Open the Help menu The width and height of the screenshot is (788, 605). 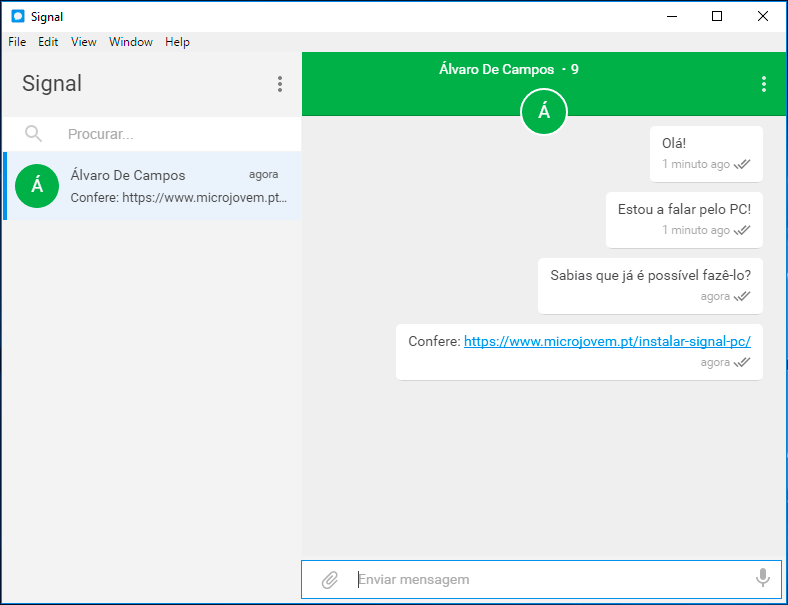[177, 42]
